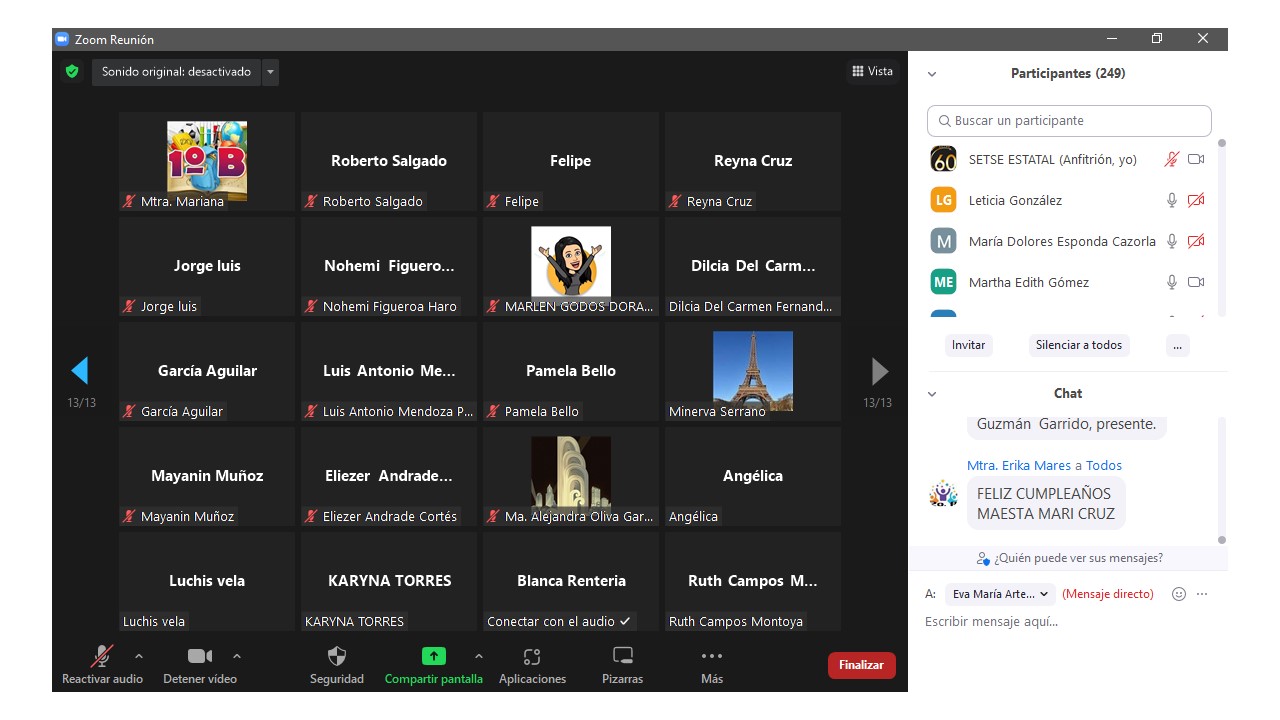Select the Minerva Serrano Eiffel Tower tile
This screenshot has width=1280, height=720.
(x=753, y=371)
